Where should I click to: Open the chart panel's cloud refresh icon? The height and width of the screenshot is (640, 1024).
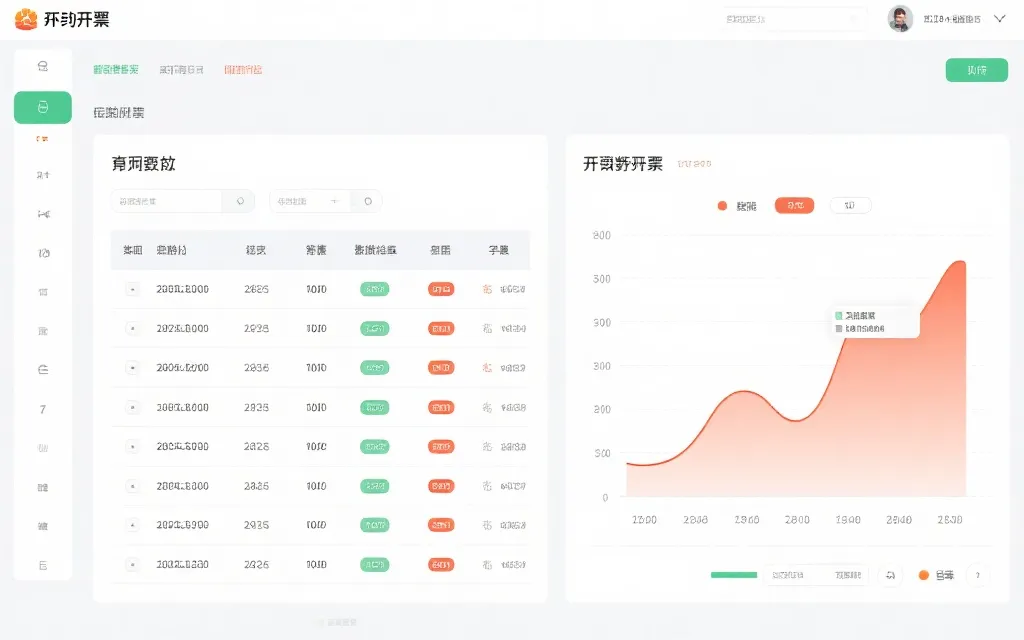(x=889, y=575)
